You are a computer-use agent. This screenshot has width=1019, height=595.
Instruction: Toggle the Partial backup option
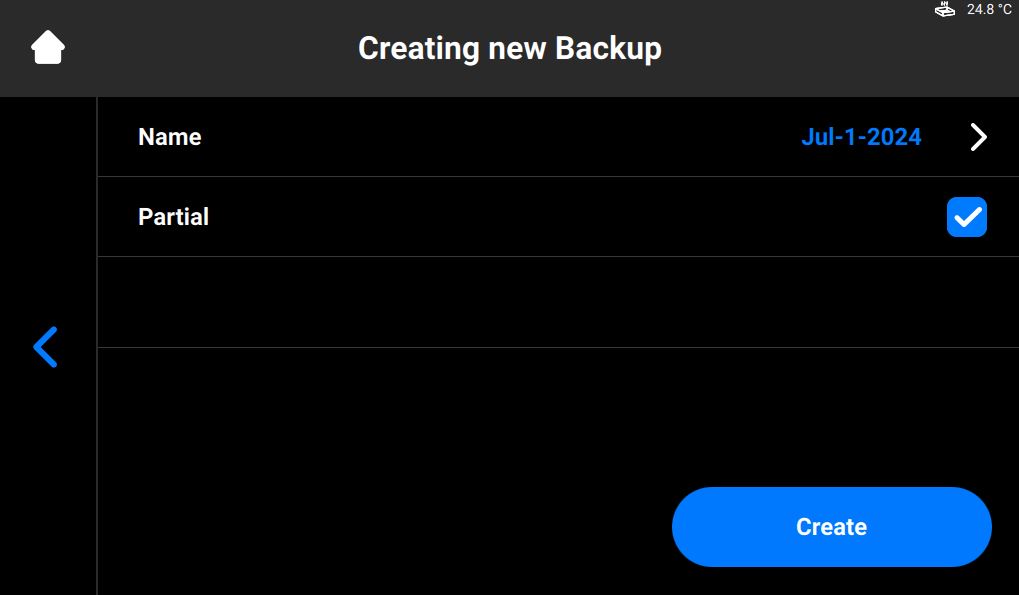tap(967, 217)
